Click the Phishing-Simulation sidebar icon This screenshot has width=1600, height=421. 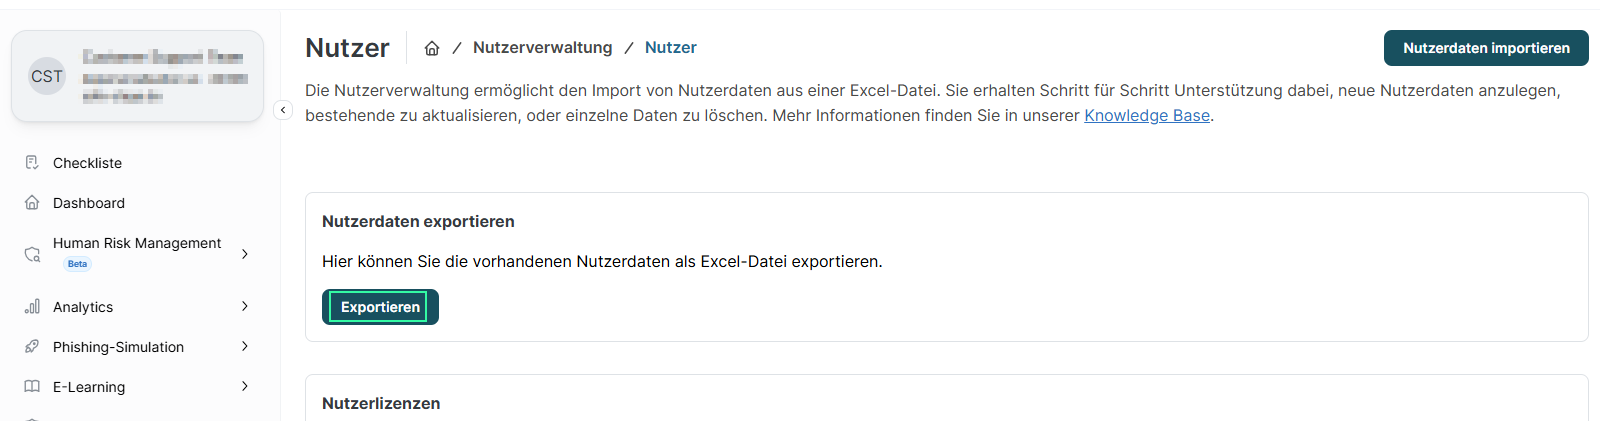click(x=32, y=347)
